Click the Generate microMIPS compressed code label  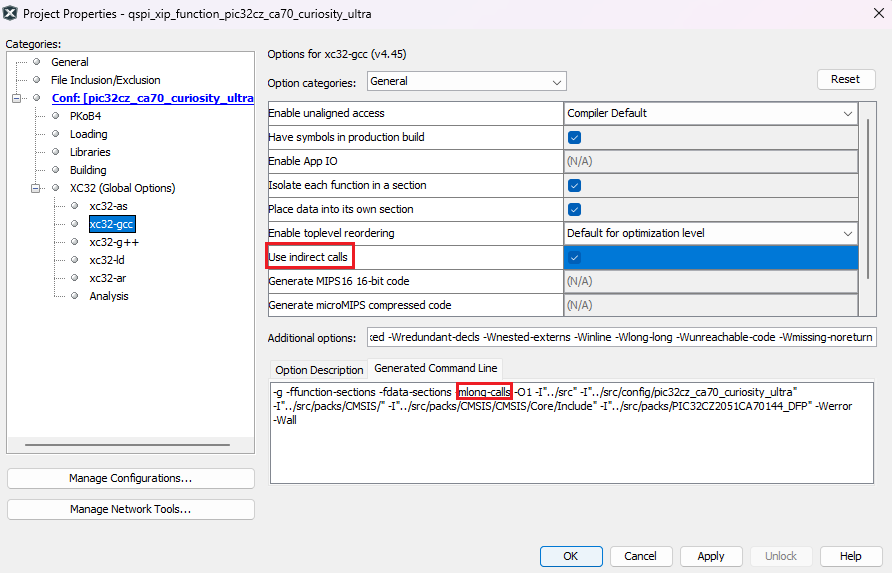point(360,305)
